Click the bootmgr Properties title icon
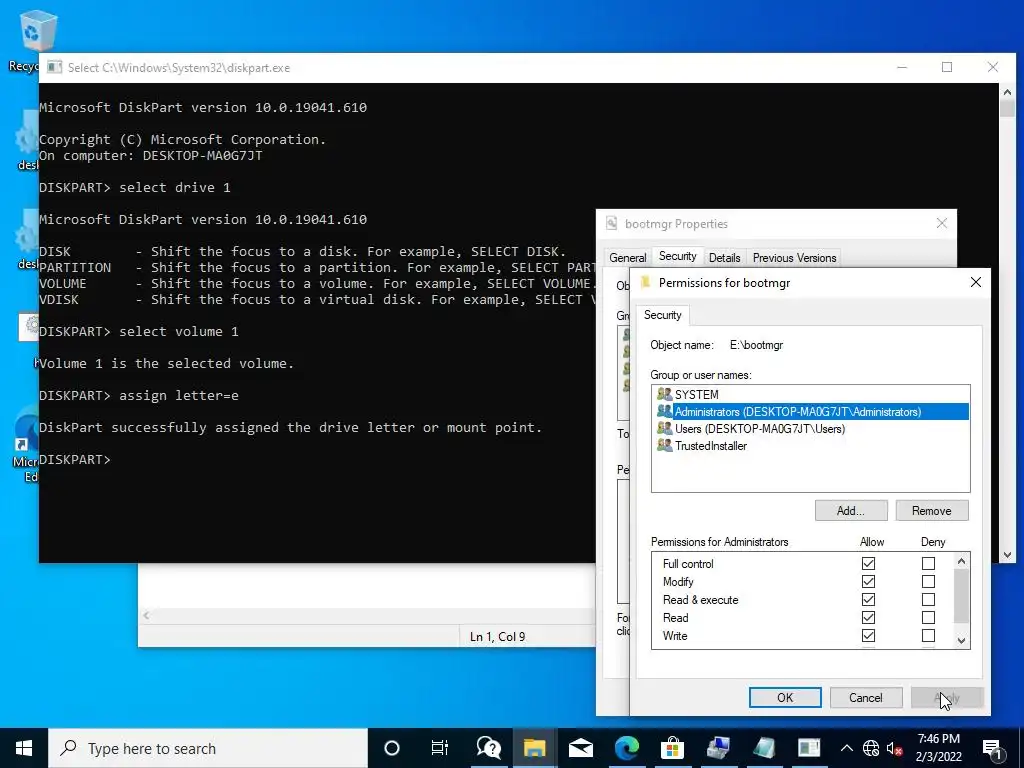 (x=611, y=223)
